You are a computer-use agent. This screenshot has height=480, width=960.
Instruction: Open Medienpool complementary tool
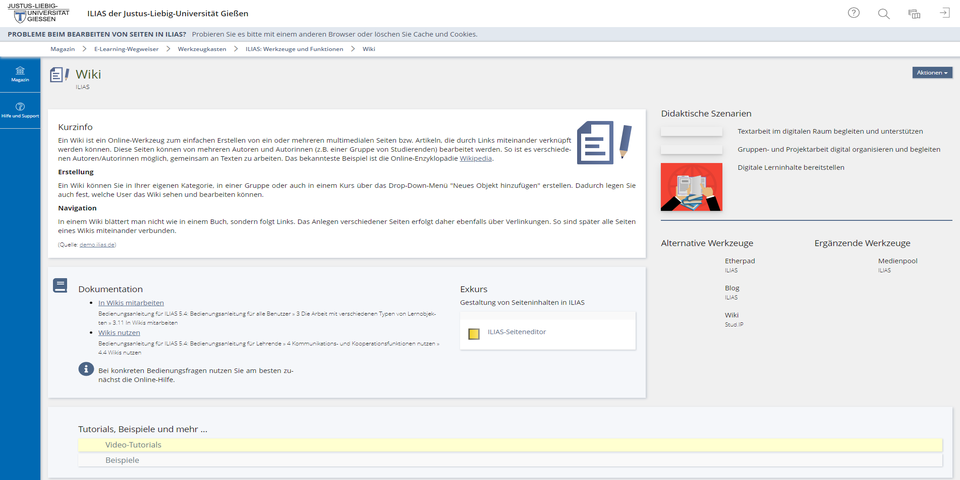[898, 261]
